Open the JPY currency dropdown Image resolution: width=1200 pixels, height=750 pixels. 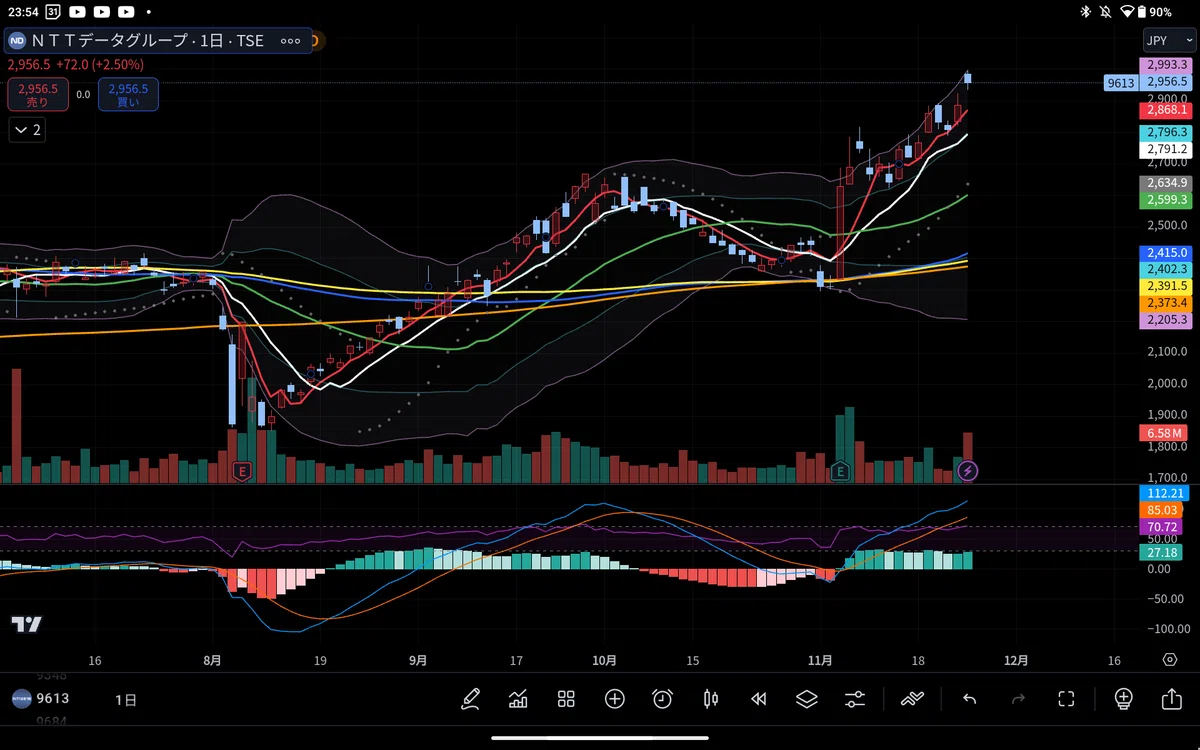pyautogui.click(x=1168, y=41)
